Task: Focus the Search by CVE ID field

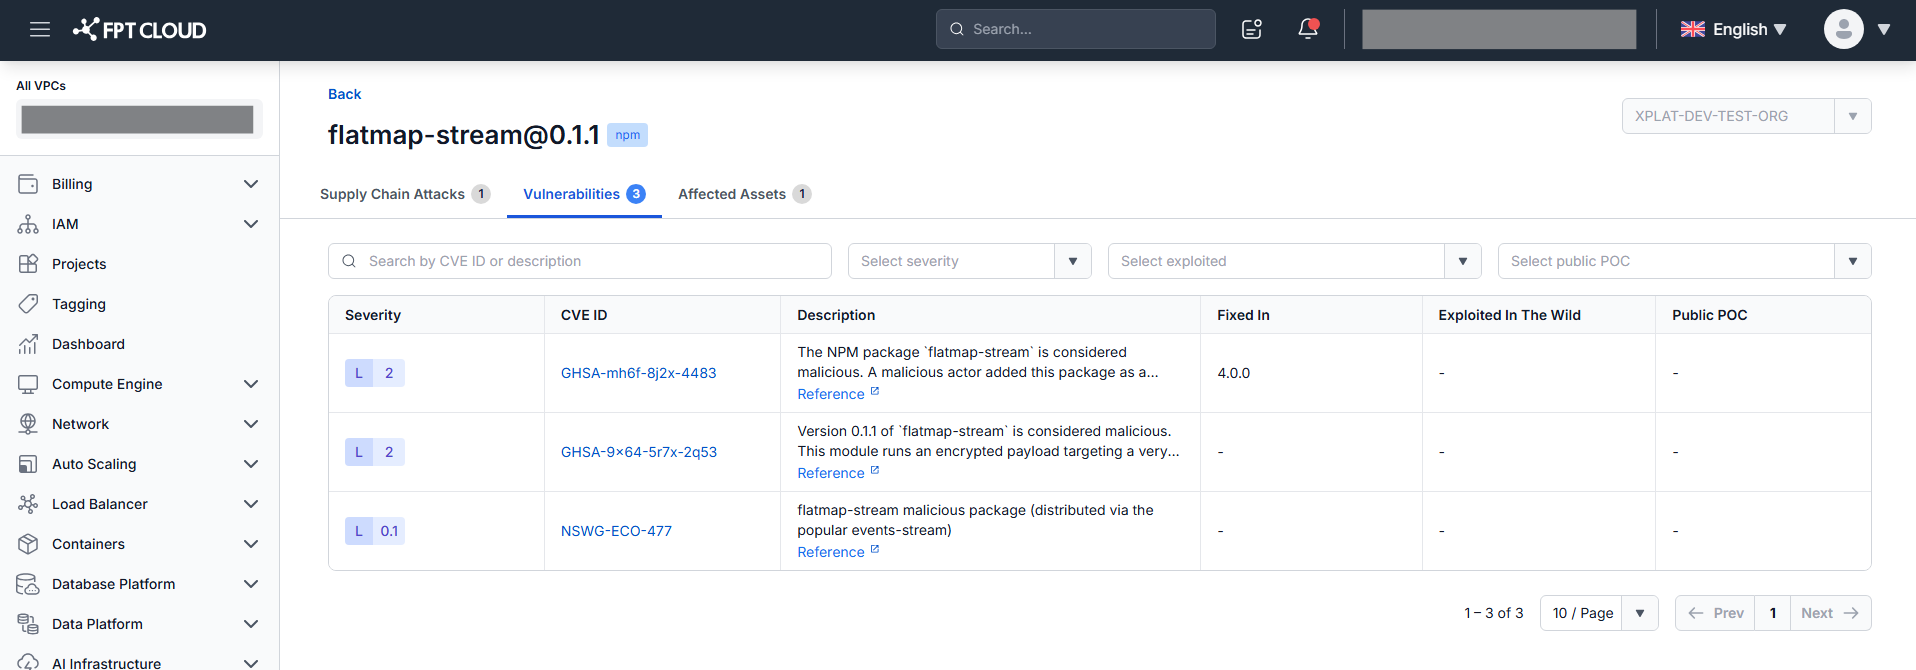Action: [580, 261]
